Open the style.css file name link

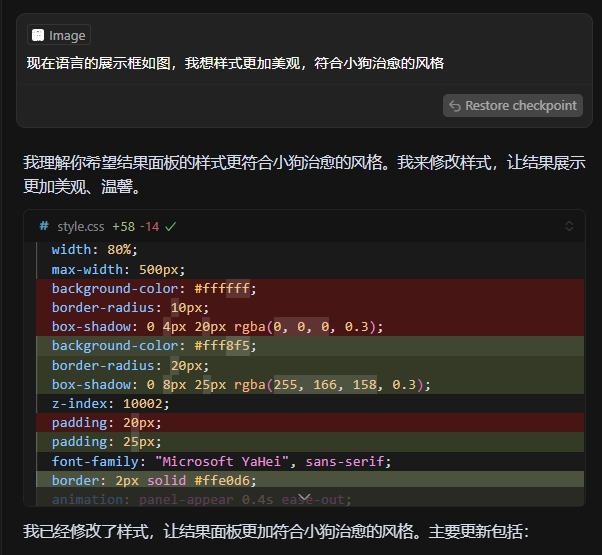pyautogui.click(x=80, y=227)
